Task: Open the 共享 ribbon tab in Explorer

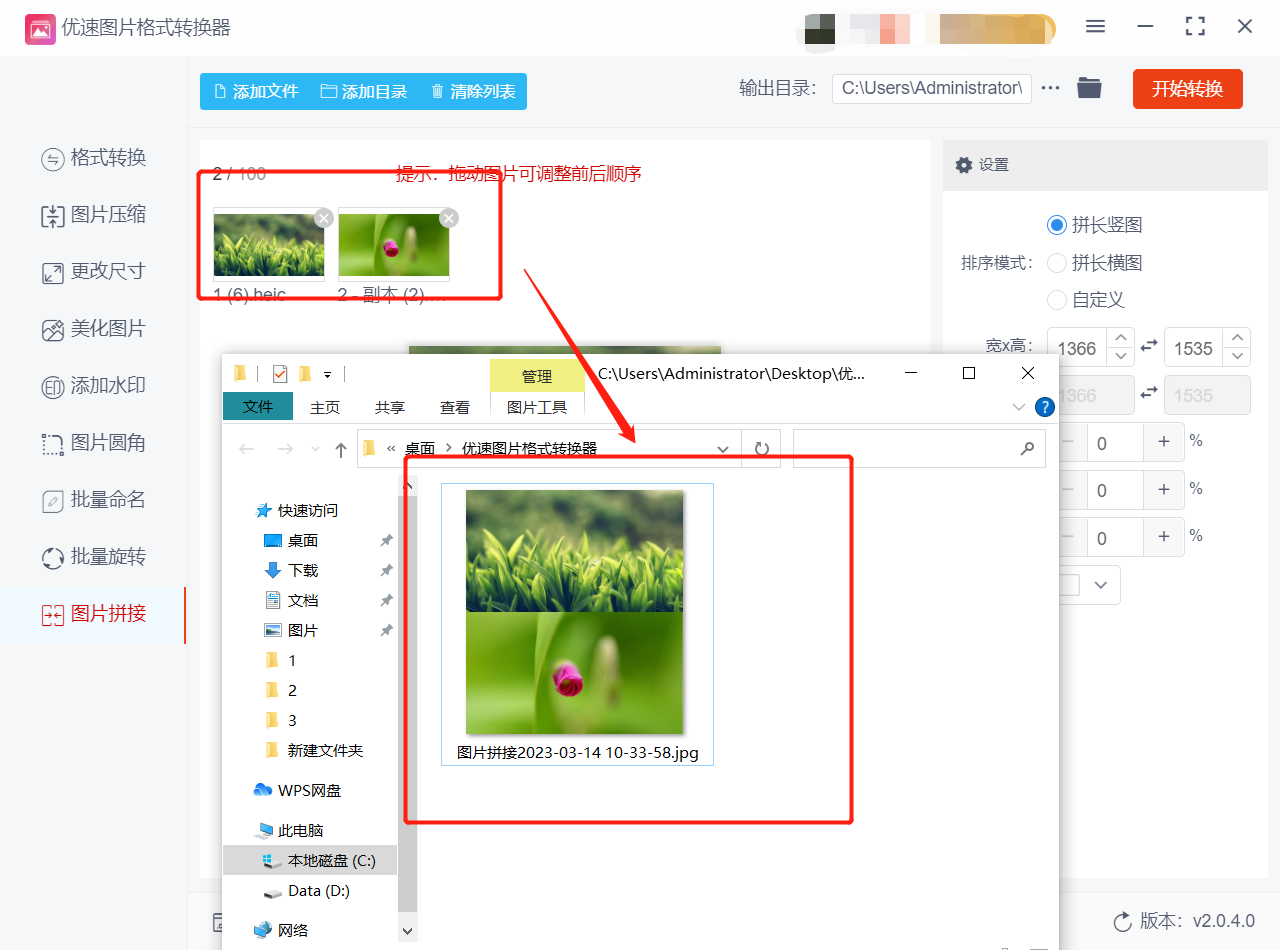Action: [390, 407]
